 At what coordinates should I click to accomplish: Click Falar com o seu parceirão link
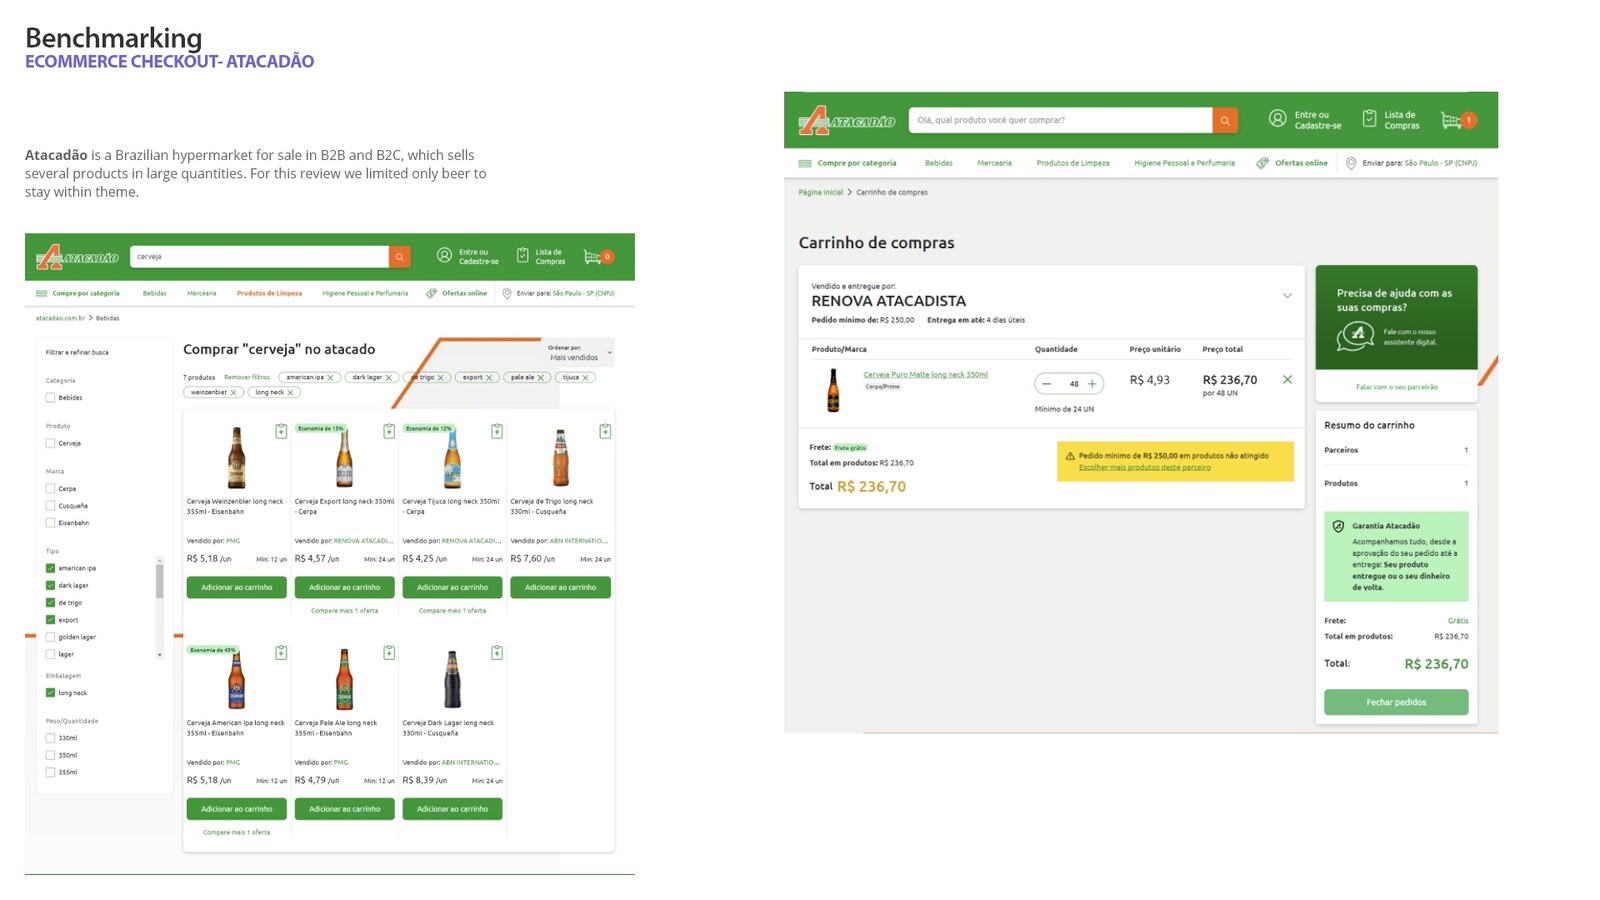click(x=1396, y=387)
